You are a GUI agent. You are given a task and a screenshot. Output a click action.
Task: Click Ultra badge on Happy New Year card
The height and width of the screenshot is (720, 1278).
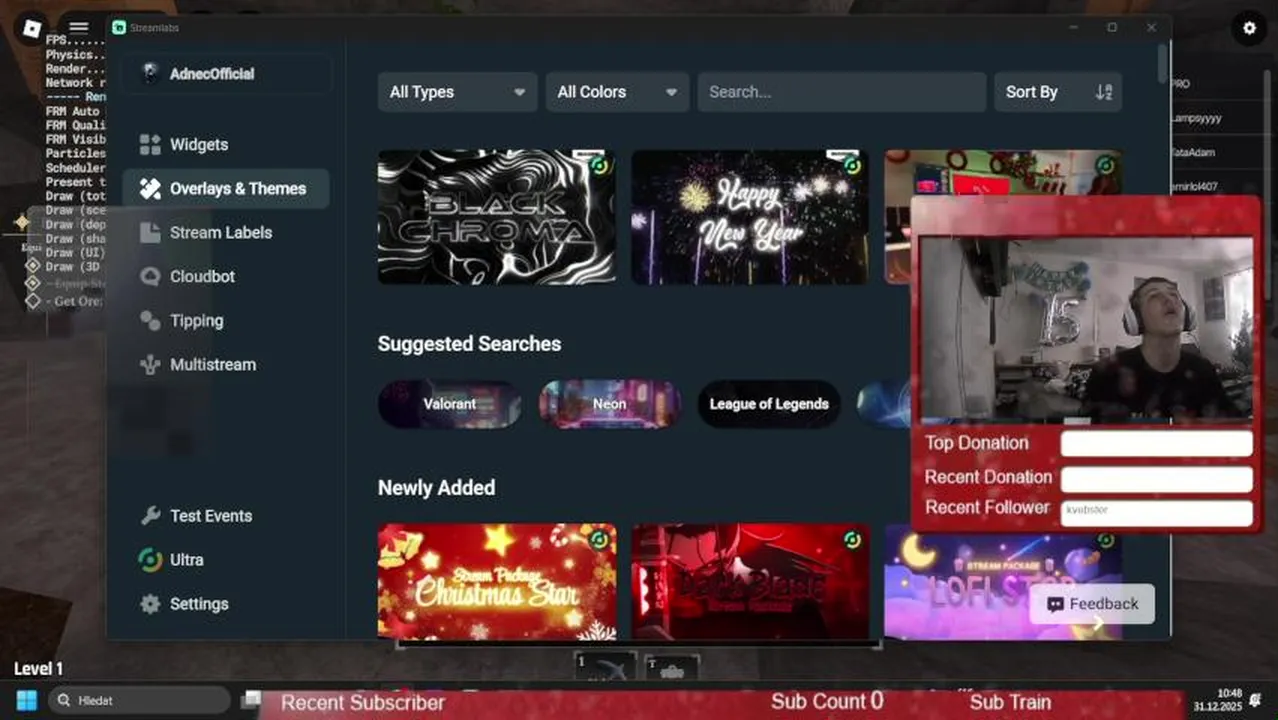[x=852, y=166]
